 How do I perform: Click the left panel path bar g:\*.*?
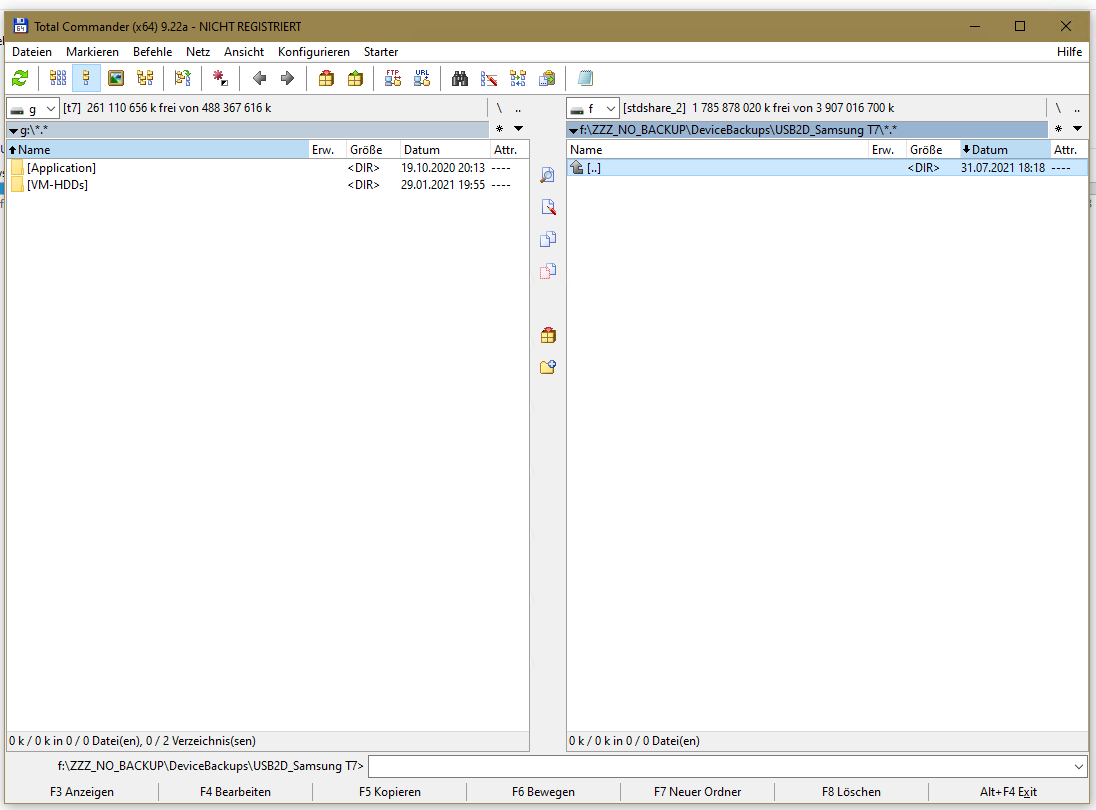pos(247,129)
